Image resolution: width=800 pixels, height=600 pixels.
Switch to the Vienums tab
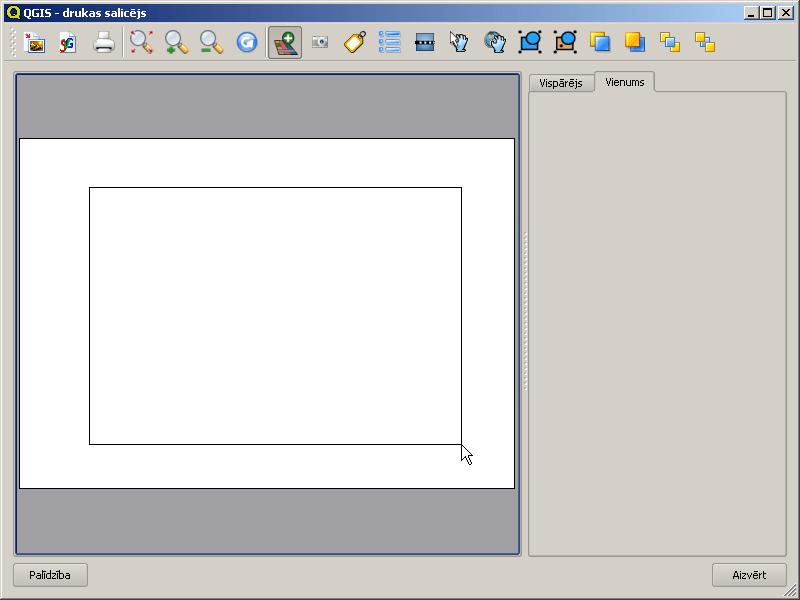(x=624, y=82)
